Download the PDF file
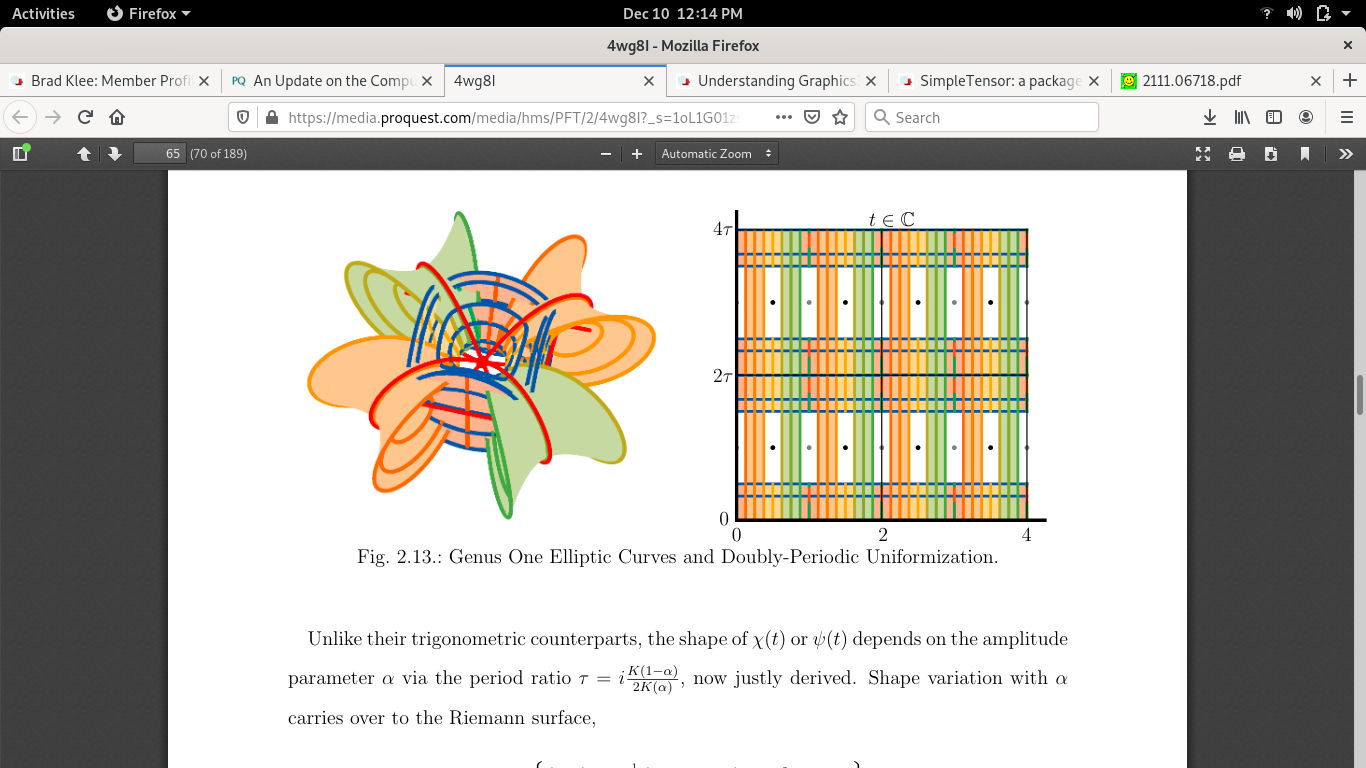This screenshot has height=768, width=1366. pos(1271,153)
